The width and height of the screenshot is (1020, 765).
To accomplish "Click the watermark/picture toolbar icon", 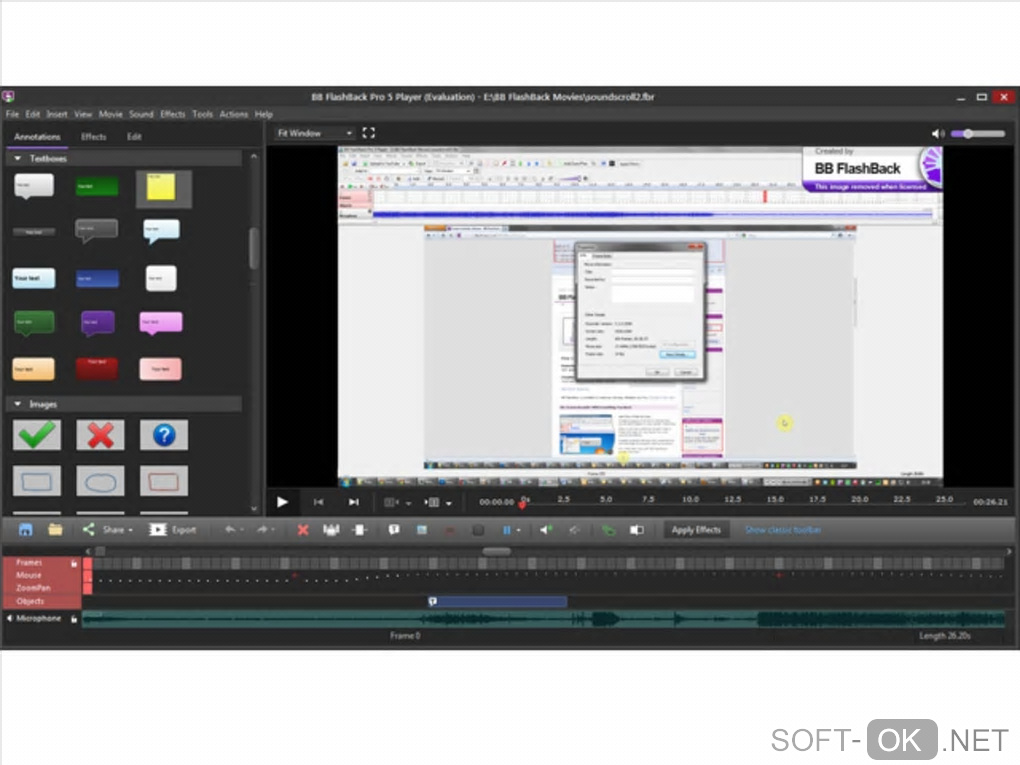I will tap(637, 530).
